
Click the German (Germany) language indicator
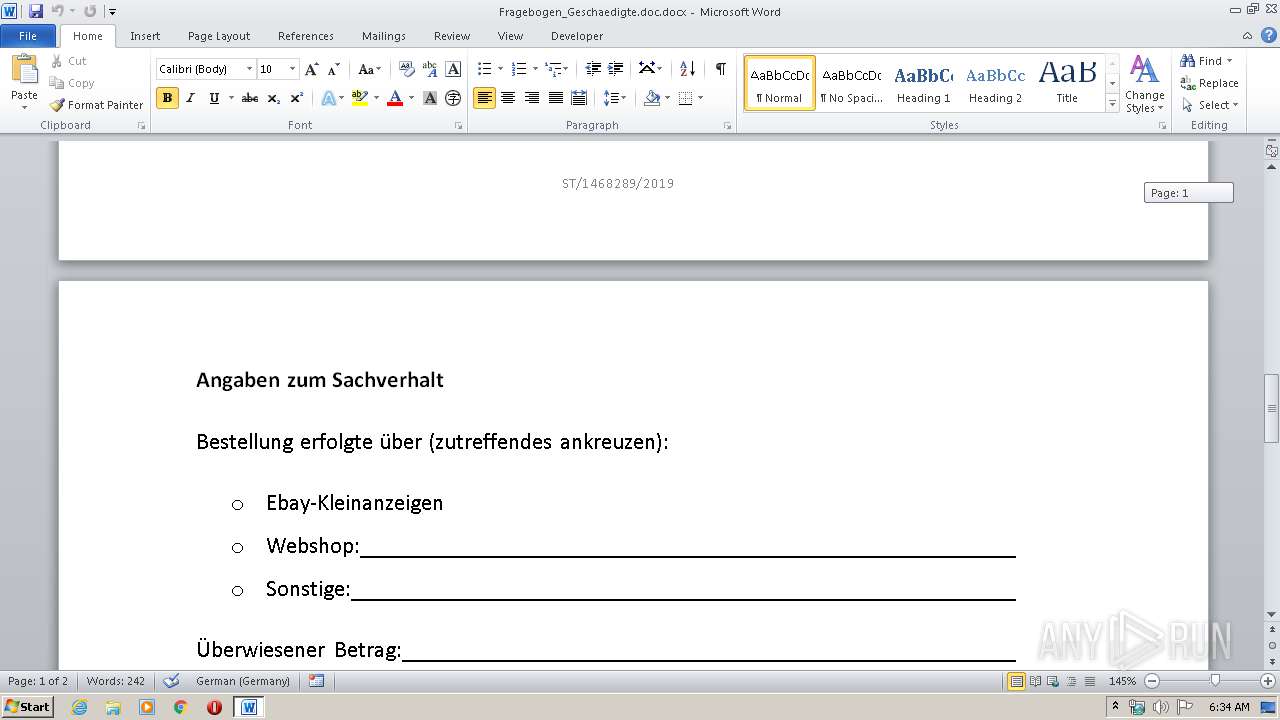[243, 681]
